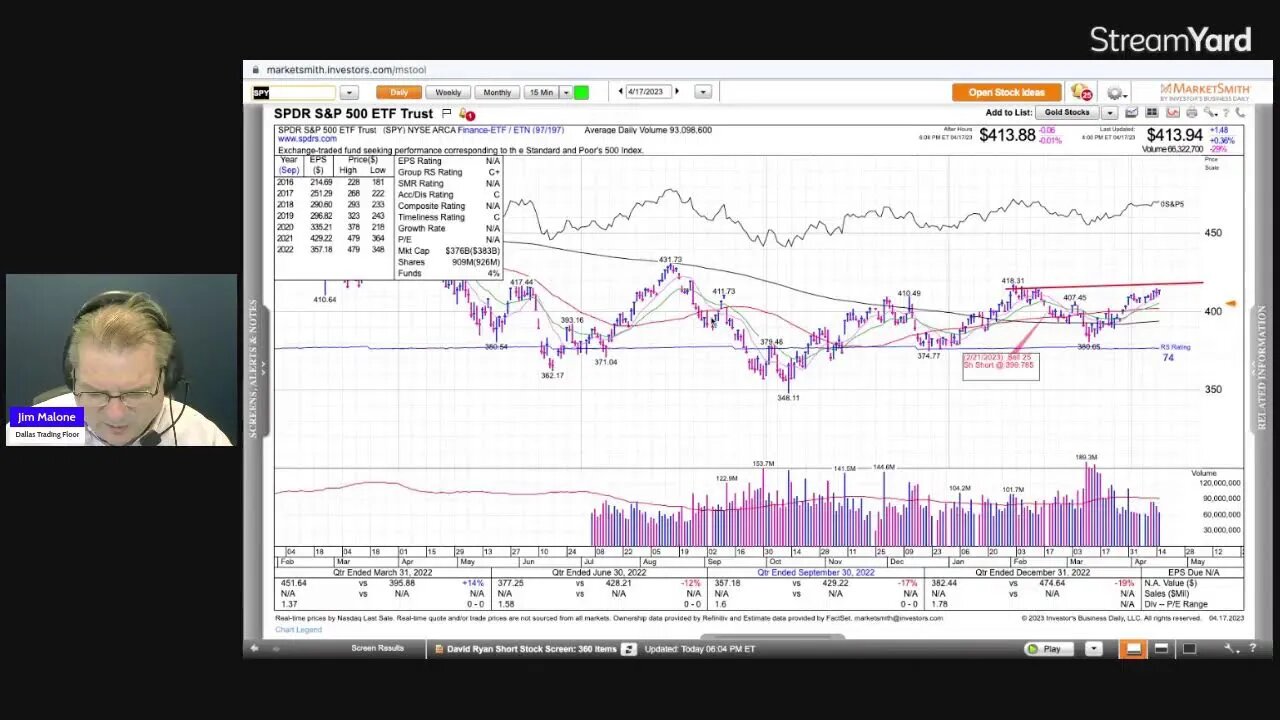Click the Acc/Dis Rating row
This screenshot has height=720, width=1280.
[x=449, y=194]
